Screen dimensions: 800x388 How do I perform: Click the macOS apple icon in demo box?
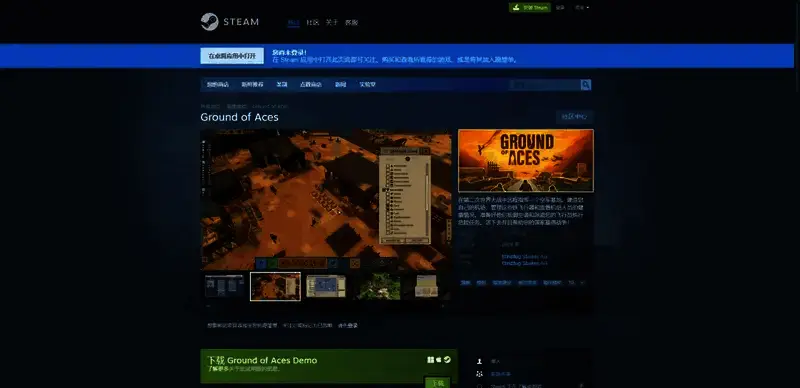click(438, 360)
